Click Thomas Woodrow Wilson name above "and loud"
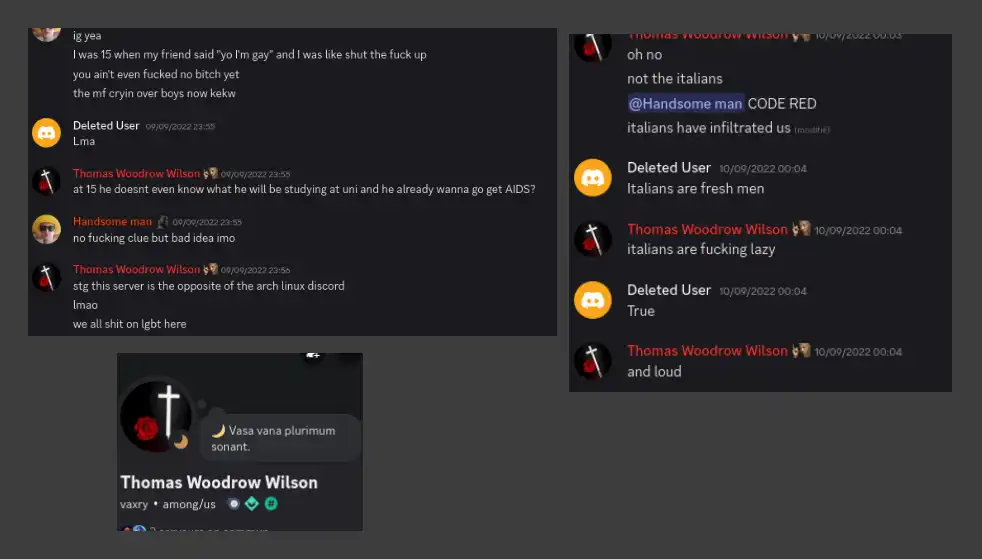The width and height of the screenshot is (982, 559). (707, 351)
